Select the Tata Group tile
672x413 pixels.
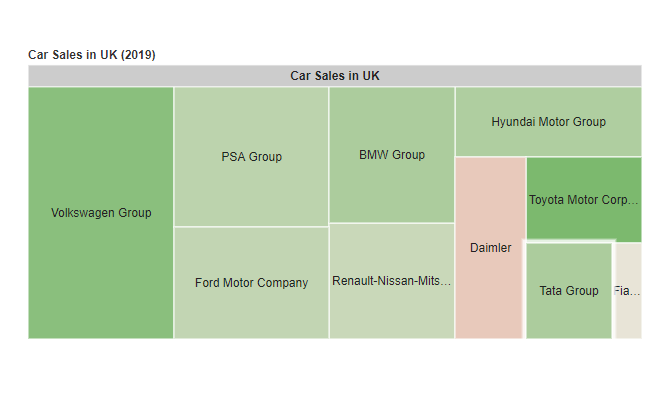[569, 291]
